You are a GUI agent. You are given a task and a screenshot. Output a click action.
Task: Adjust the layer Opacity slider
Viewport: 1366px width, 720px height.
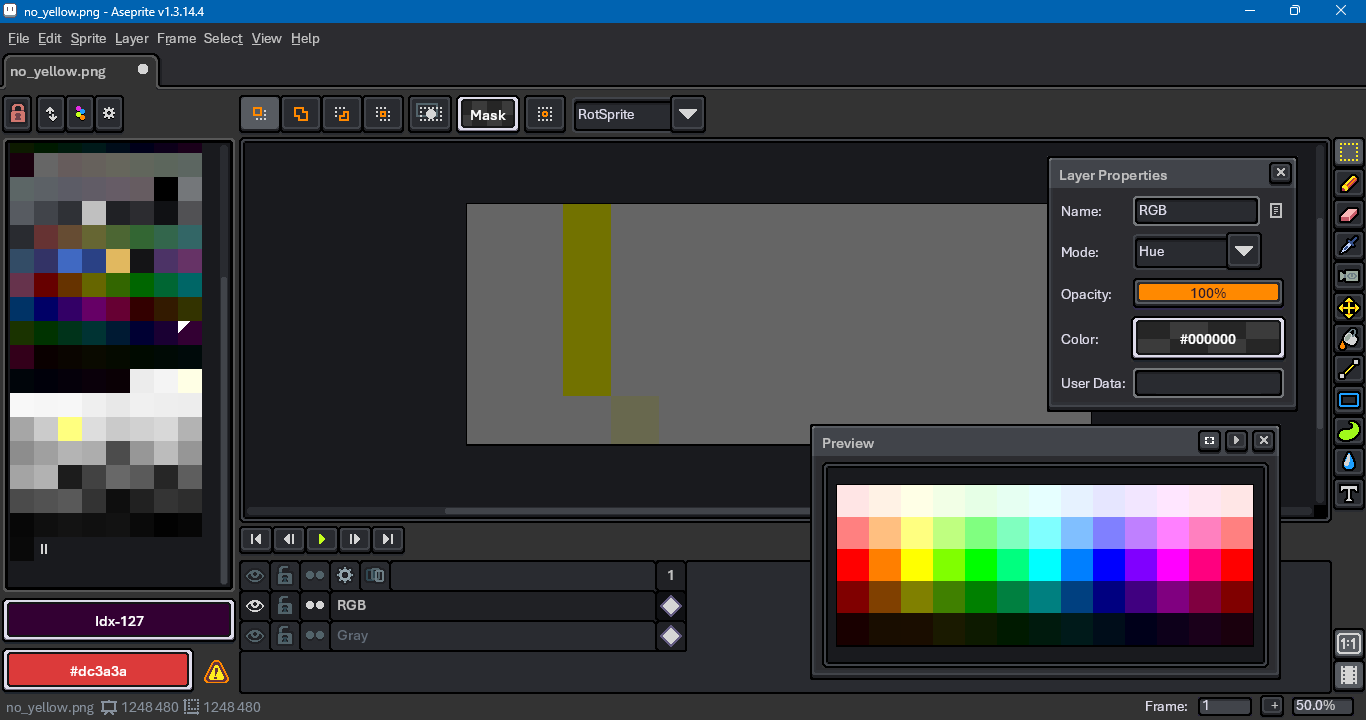click(1208, 293)
